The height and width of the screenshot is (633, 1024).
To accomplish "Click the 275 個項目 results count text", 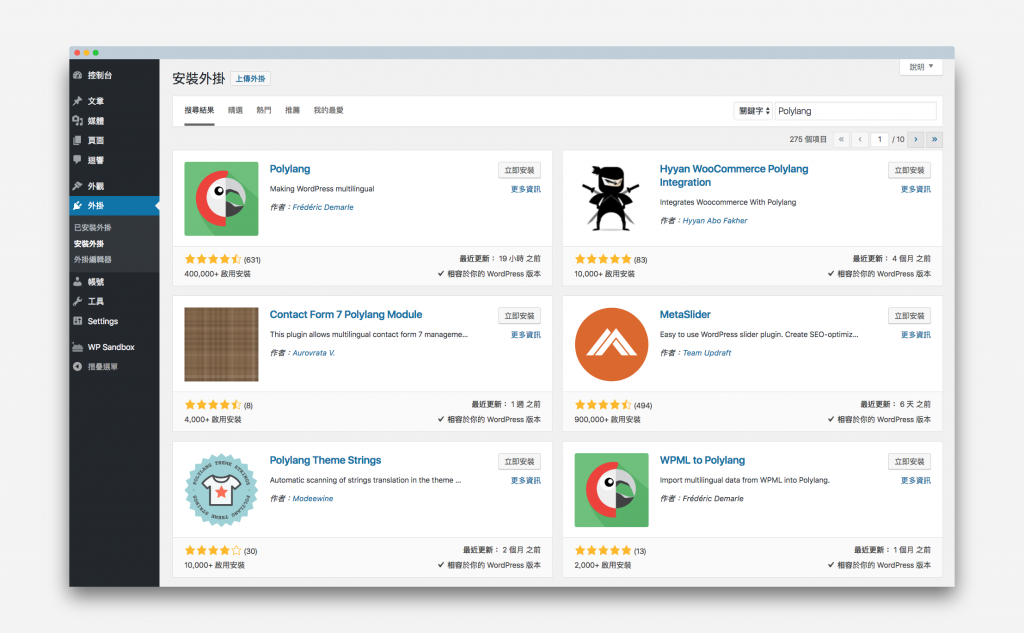I will (808, 140).
